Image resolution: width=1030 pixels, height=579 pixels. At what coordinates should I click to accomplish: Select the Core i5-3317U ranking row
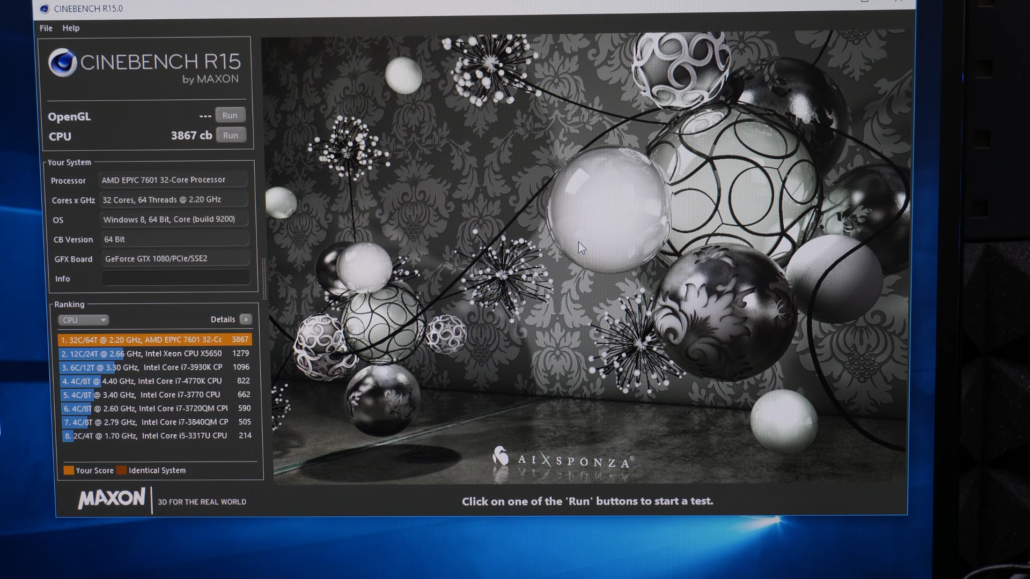tap(155, 436)
